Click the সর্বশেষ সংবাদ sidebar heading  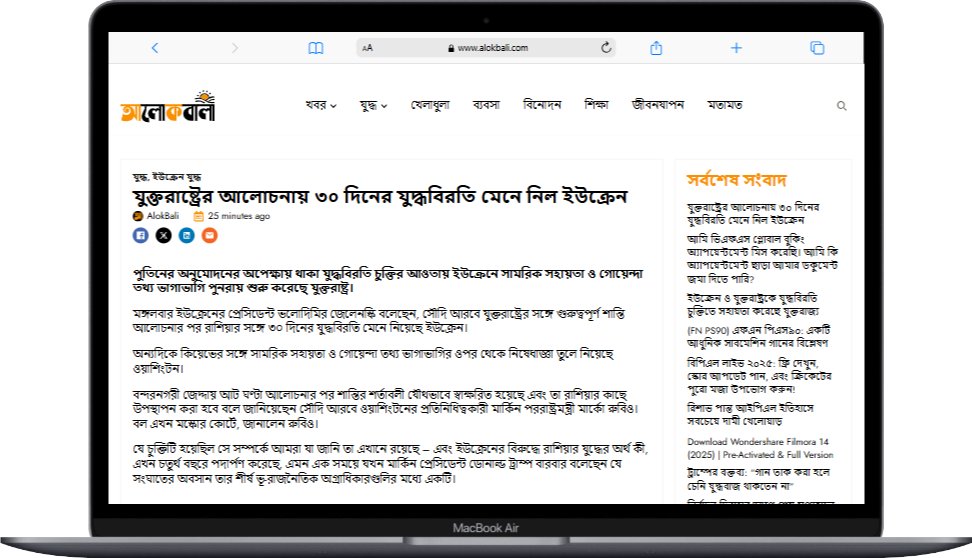(736, 180)
